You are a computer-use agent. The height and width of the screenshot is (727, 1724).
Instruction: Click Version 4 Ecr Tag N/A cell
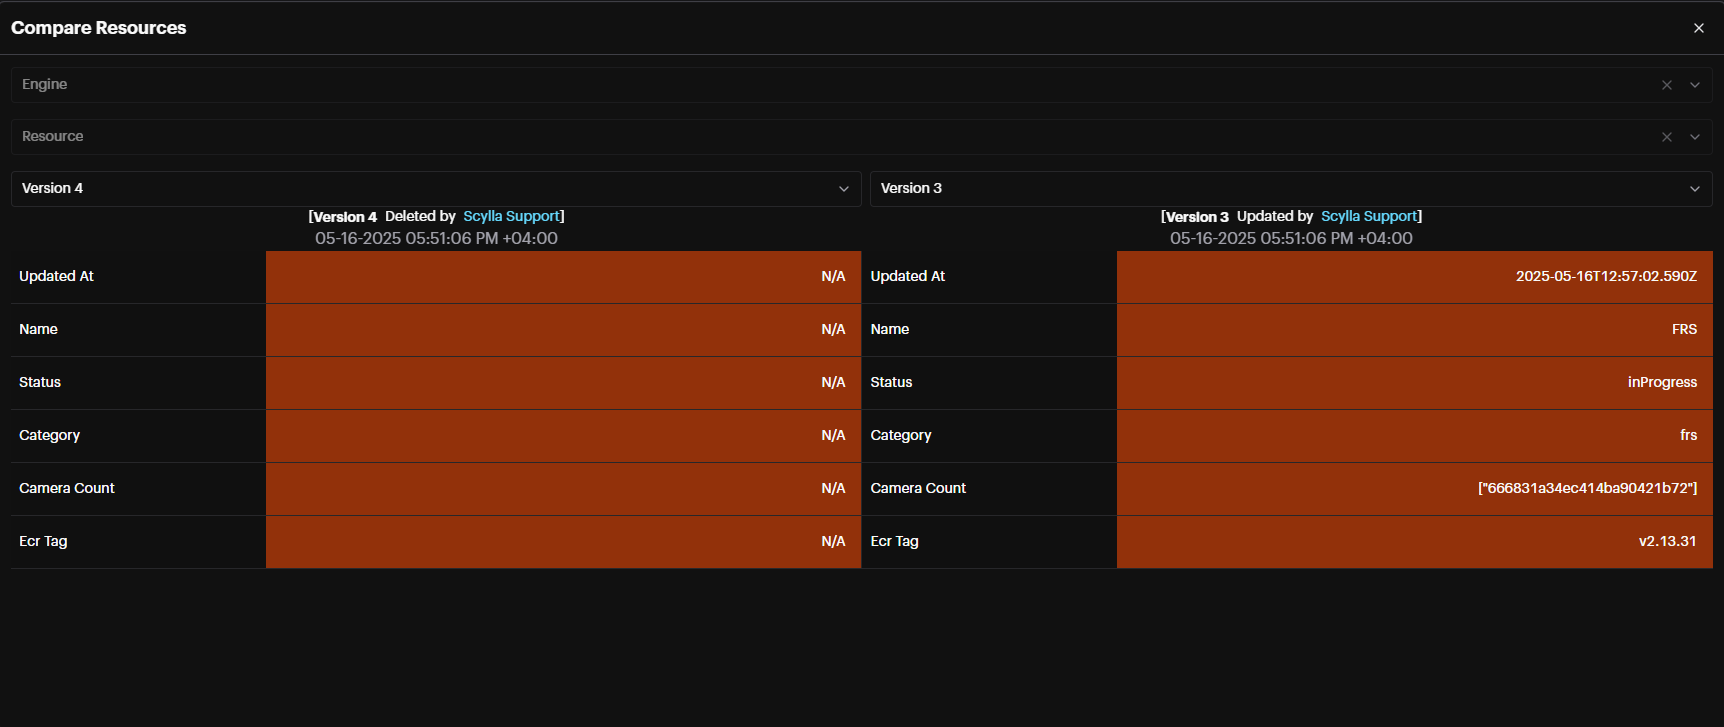coord(832,542)
